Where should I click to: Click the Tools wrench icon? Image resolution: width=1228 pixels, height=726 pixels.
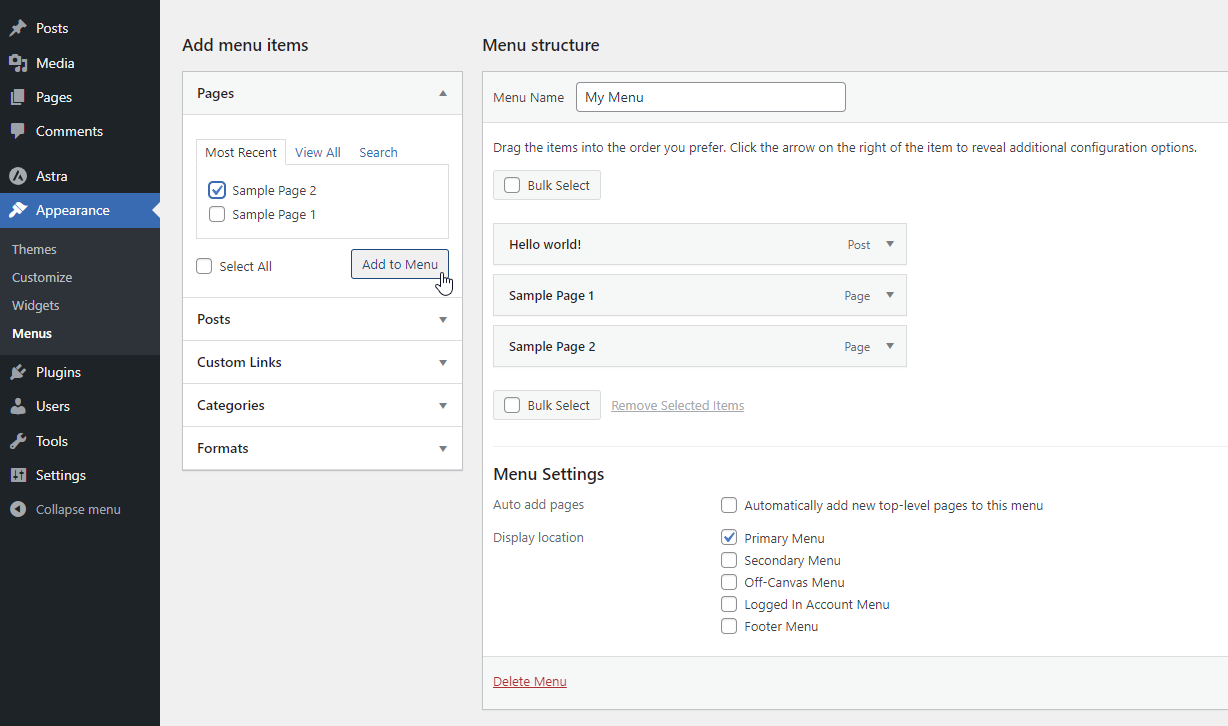(18, 441)
